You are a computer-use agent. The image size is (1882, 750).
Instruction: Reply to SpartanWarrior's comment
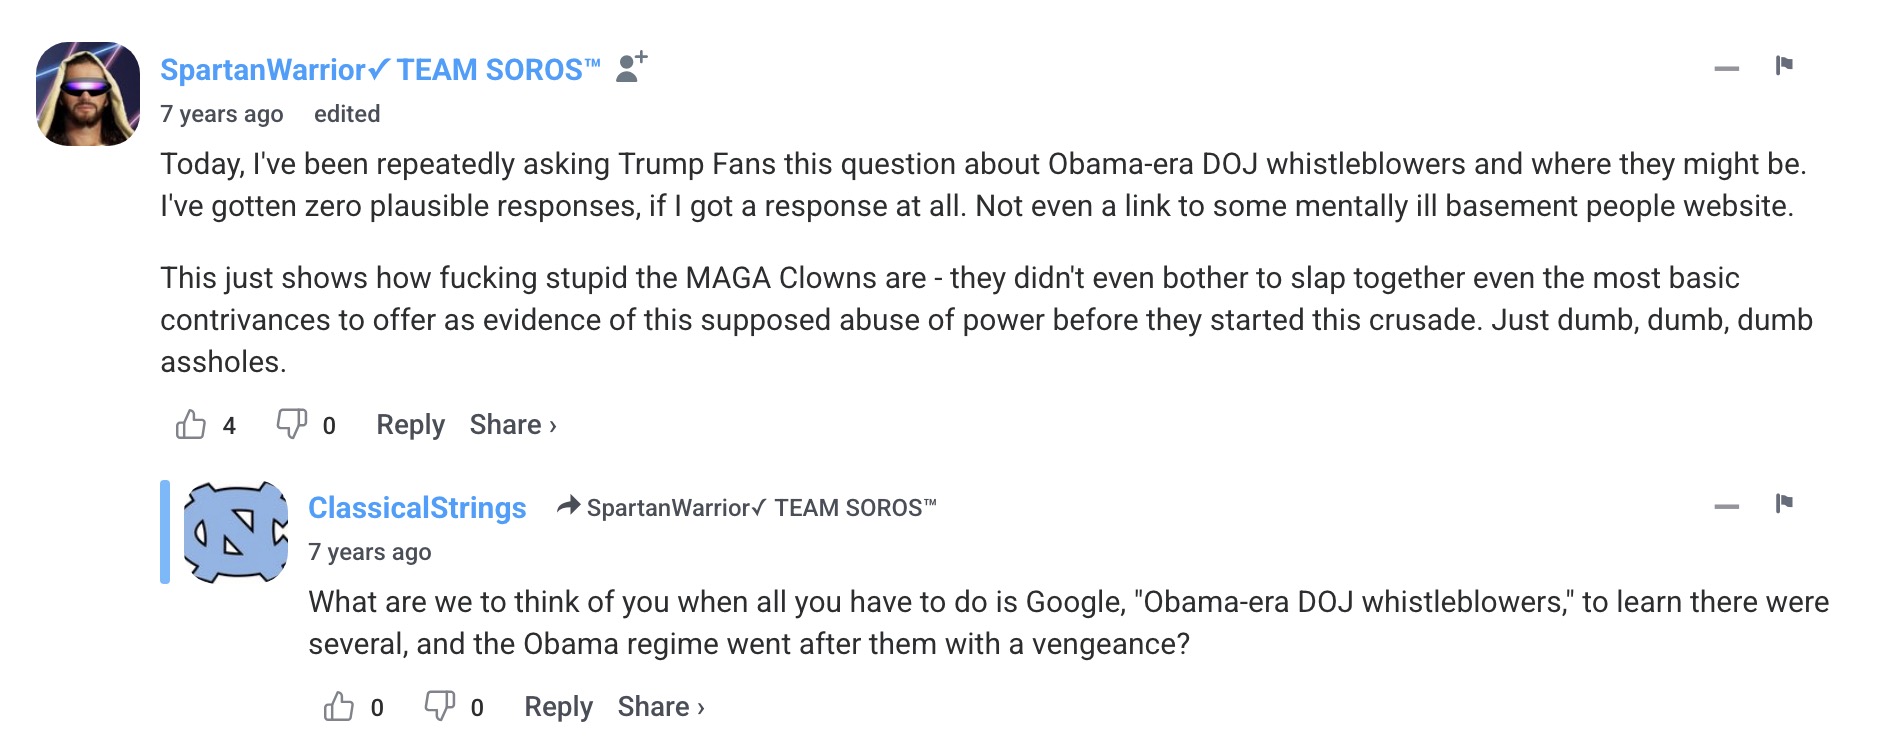[410, 425]
